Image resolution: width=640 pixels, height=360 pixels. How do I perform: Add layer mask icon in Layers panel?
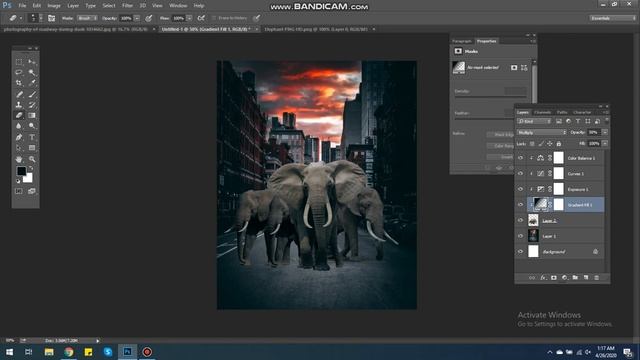pos(553,278)
